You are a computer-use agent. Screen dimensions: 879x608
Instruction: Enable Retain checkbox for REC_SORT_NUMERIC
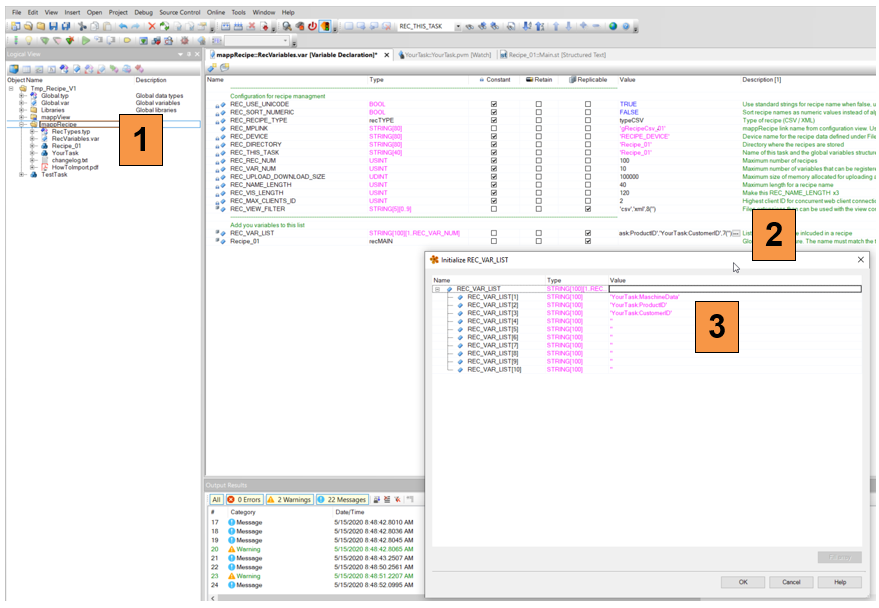tap(539, 112)
